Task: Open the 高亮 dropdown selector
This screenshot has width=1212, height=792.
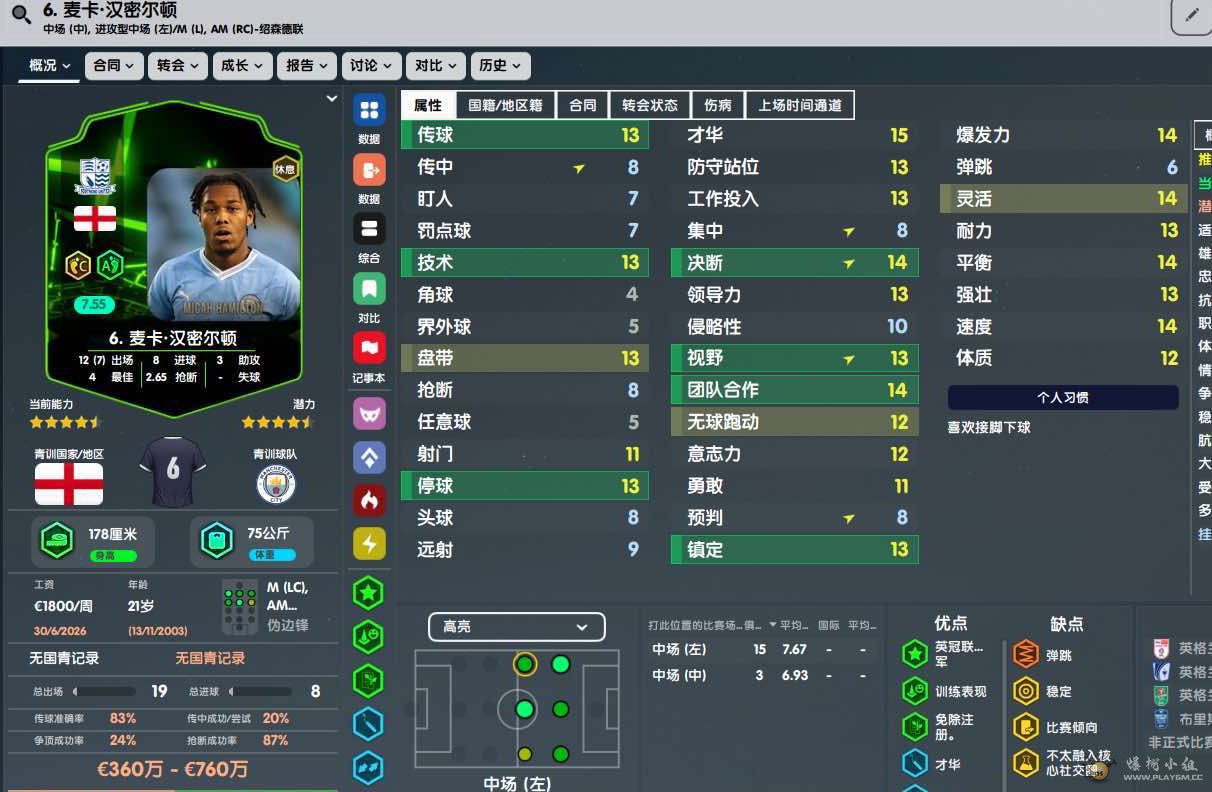Action: [517, 627]
